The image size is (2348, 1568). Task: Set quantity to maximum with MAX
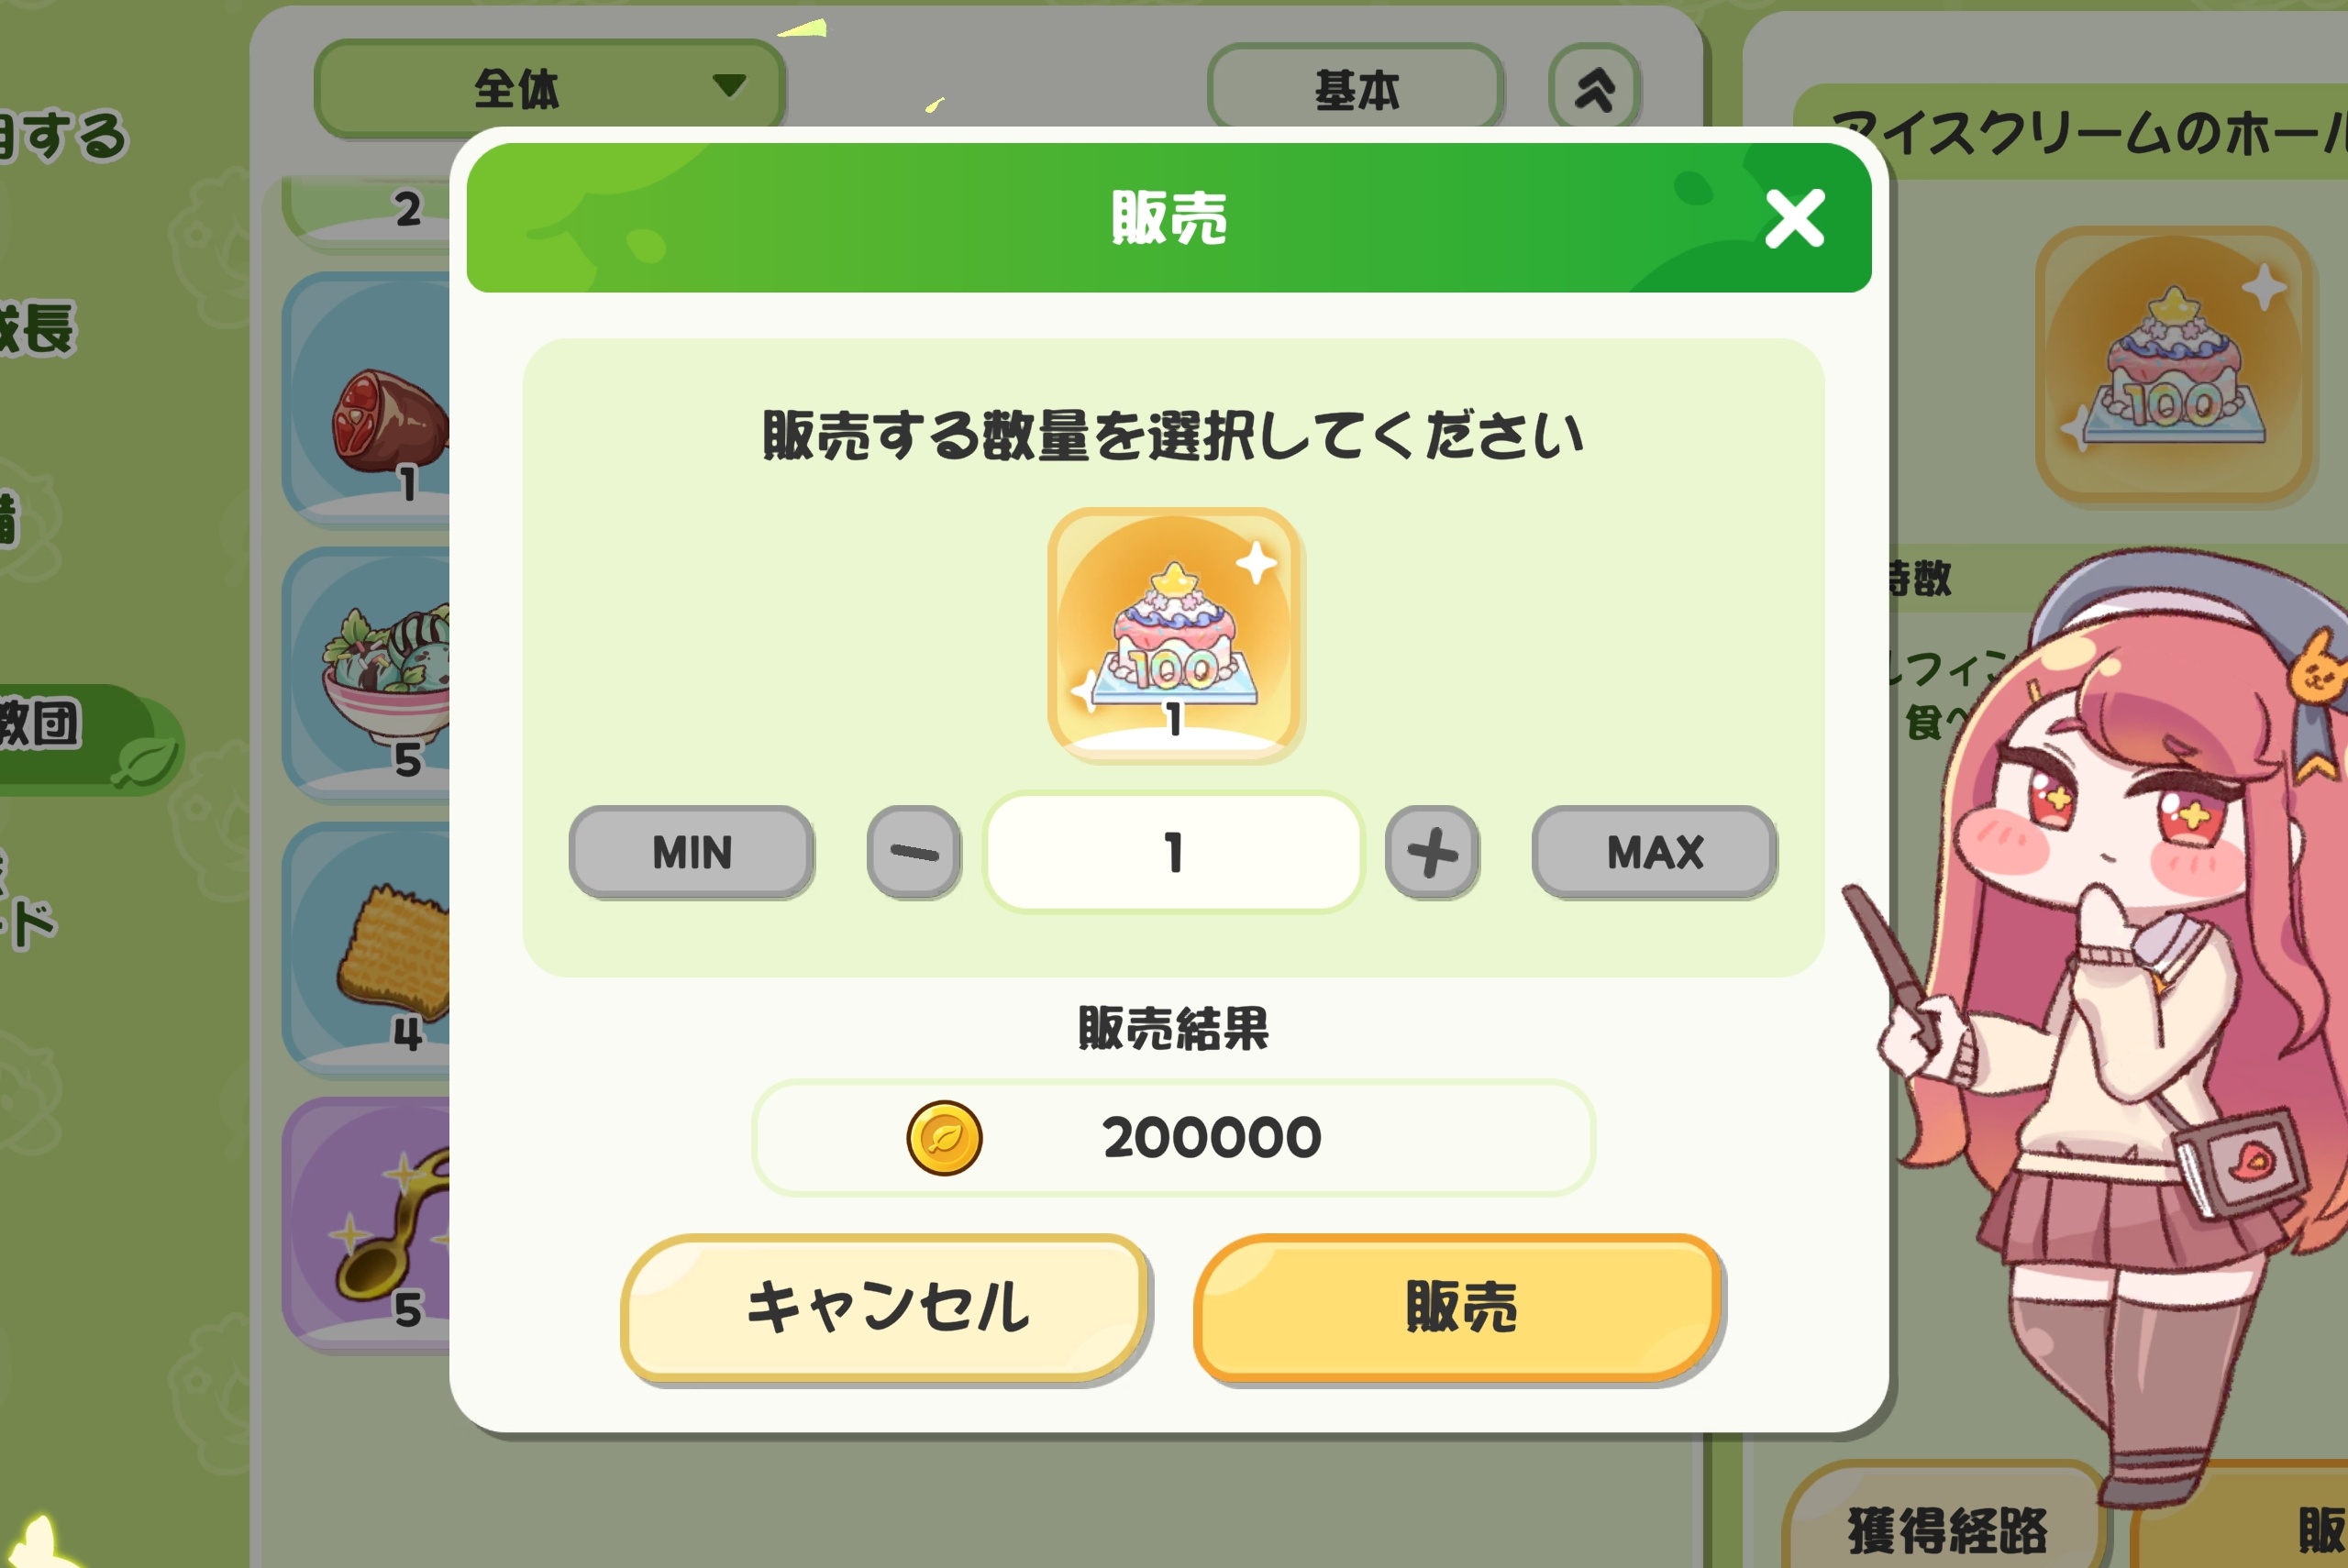click(1654, 852)
